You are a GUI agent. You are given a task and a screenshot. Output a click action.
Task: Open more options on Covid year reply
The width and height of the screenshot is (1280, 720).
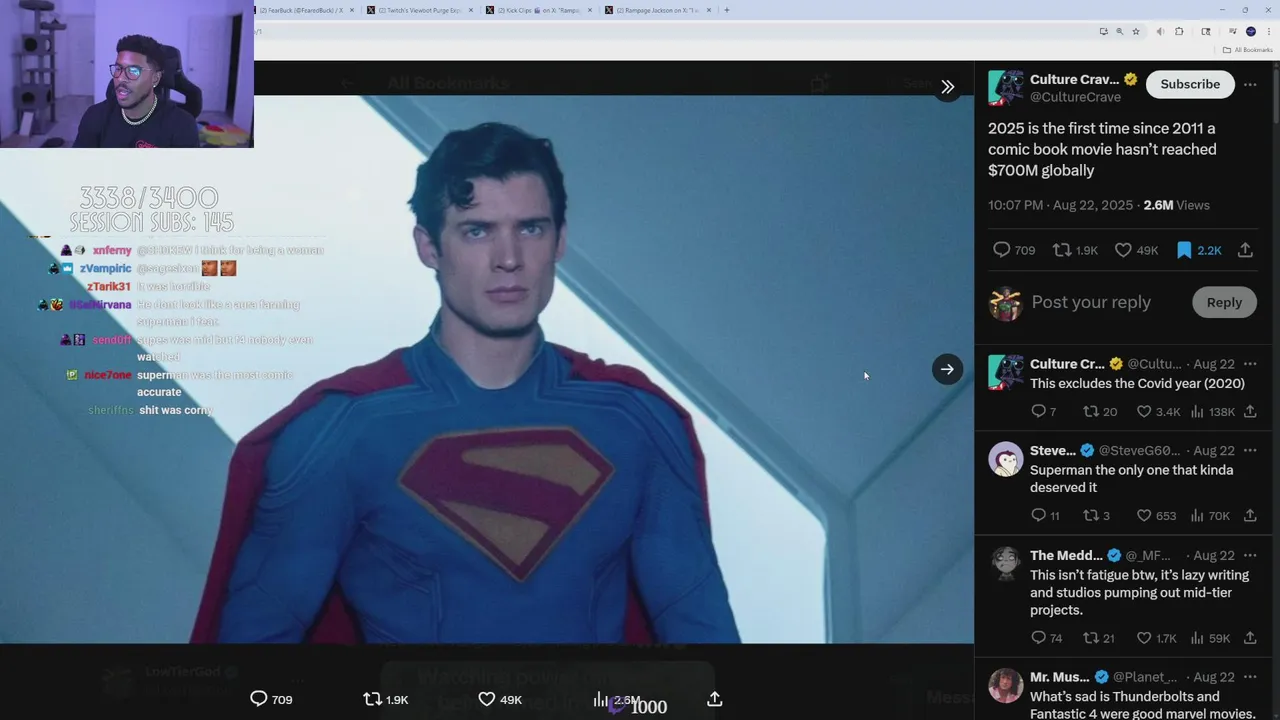[x=1250, y=363]
